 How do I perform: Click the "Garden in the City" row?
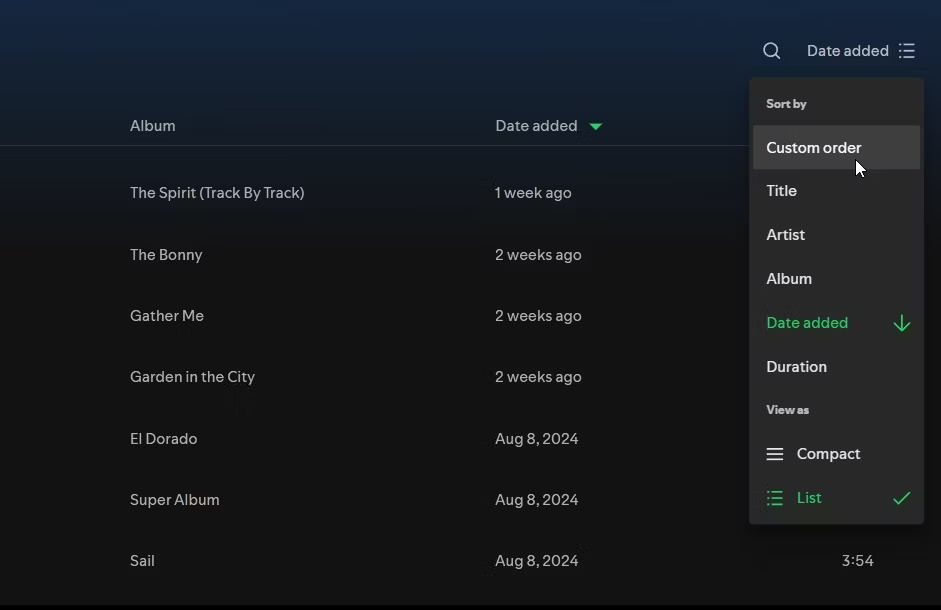[192, 377]
